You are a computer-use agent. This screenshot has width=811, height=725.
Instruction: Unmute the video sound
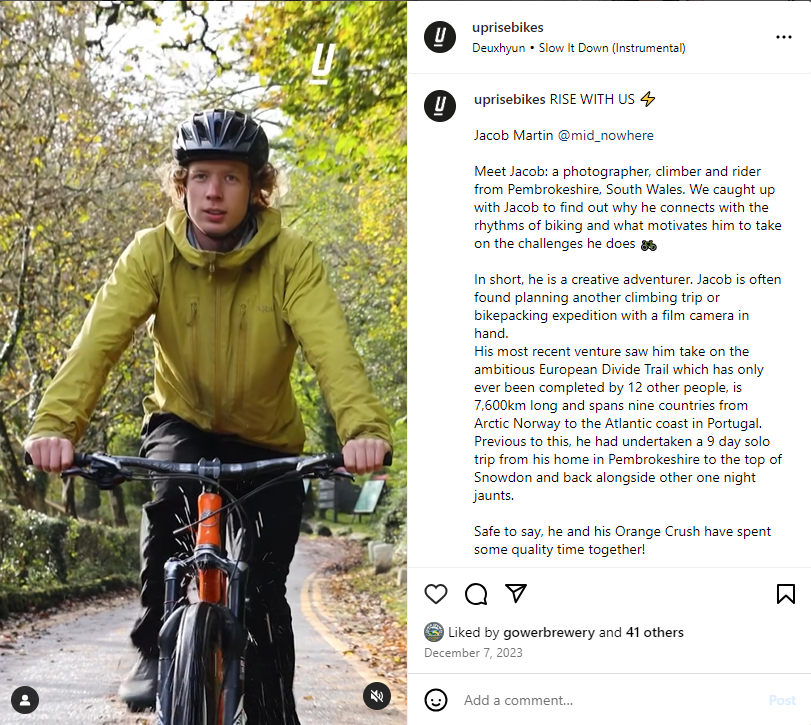(x=376, y=696)
